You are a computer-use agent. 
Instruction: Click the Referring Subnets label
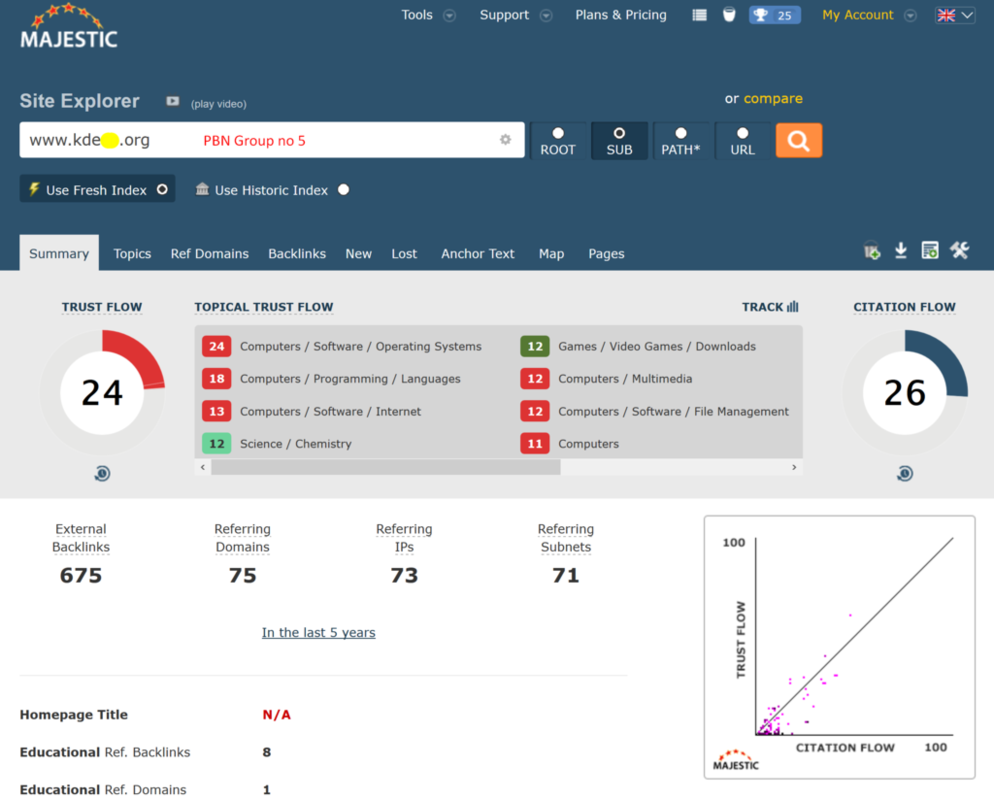pyautogui.click(x=565, y=538)
